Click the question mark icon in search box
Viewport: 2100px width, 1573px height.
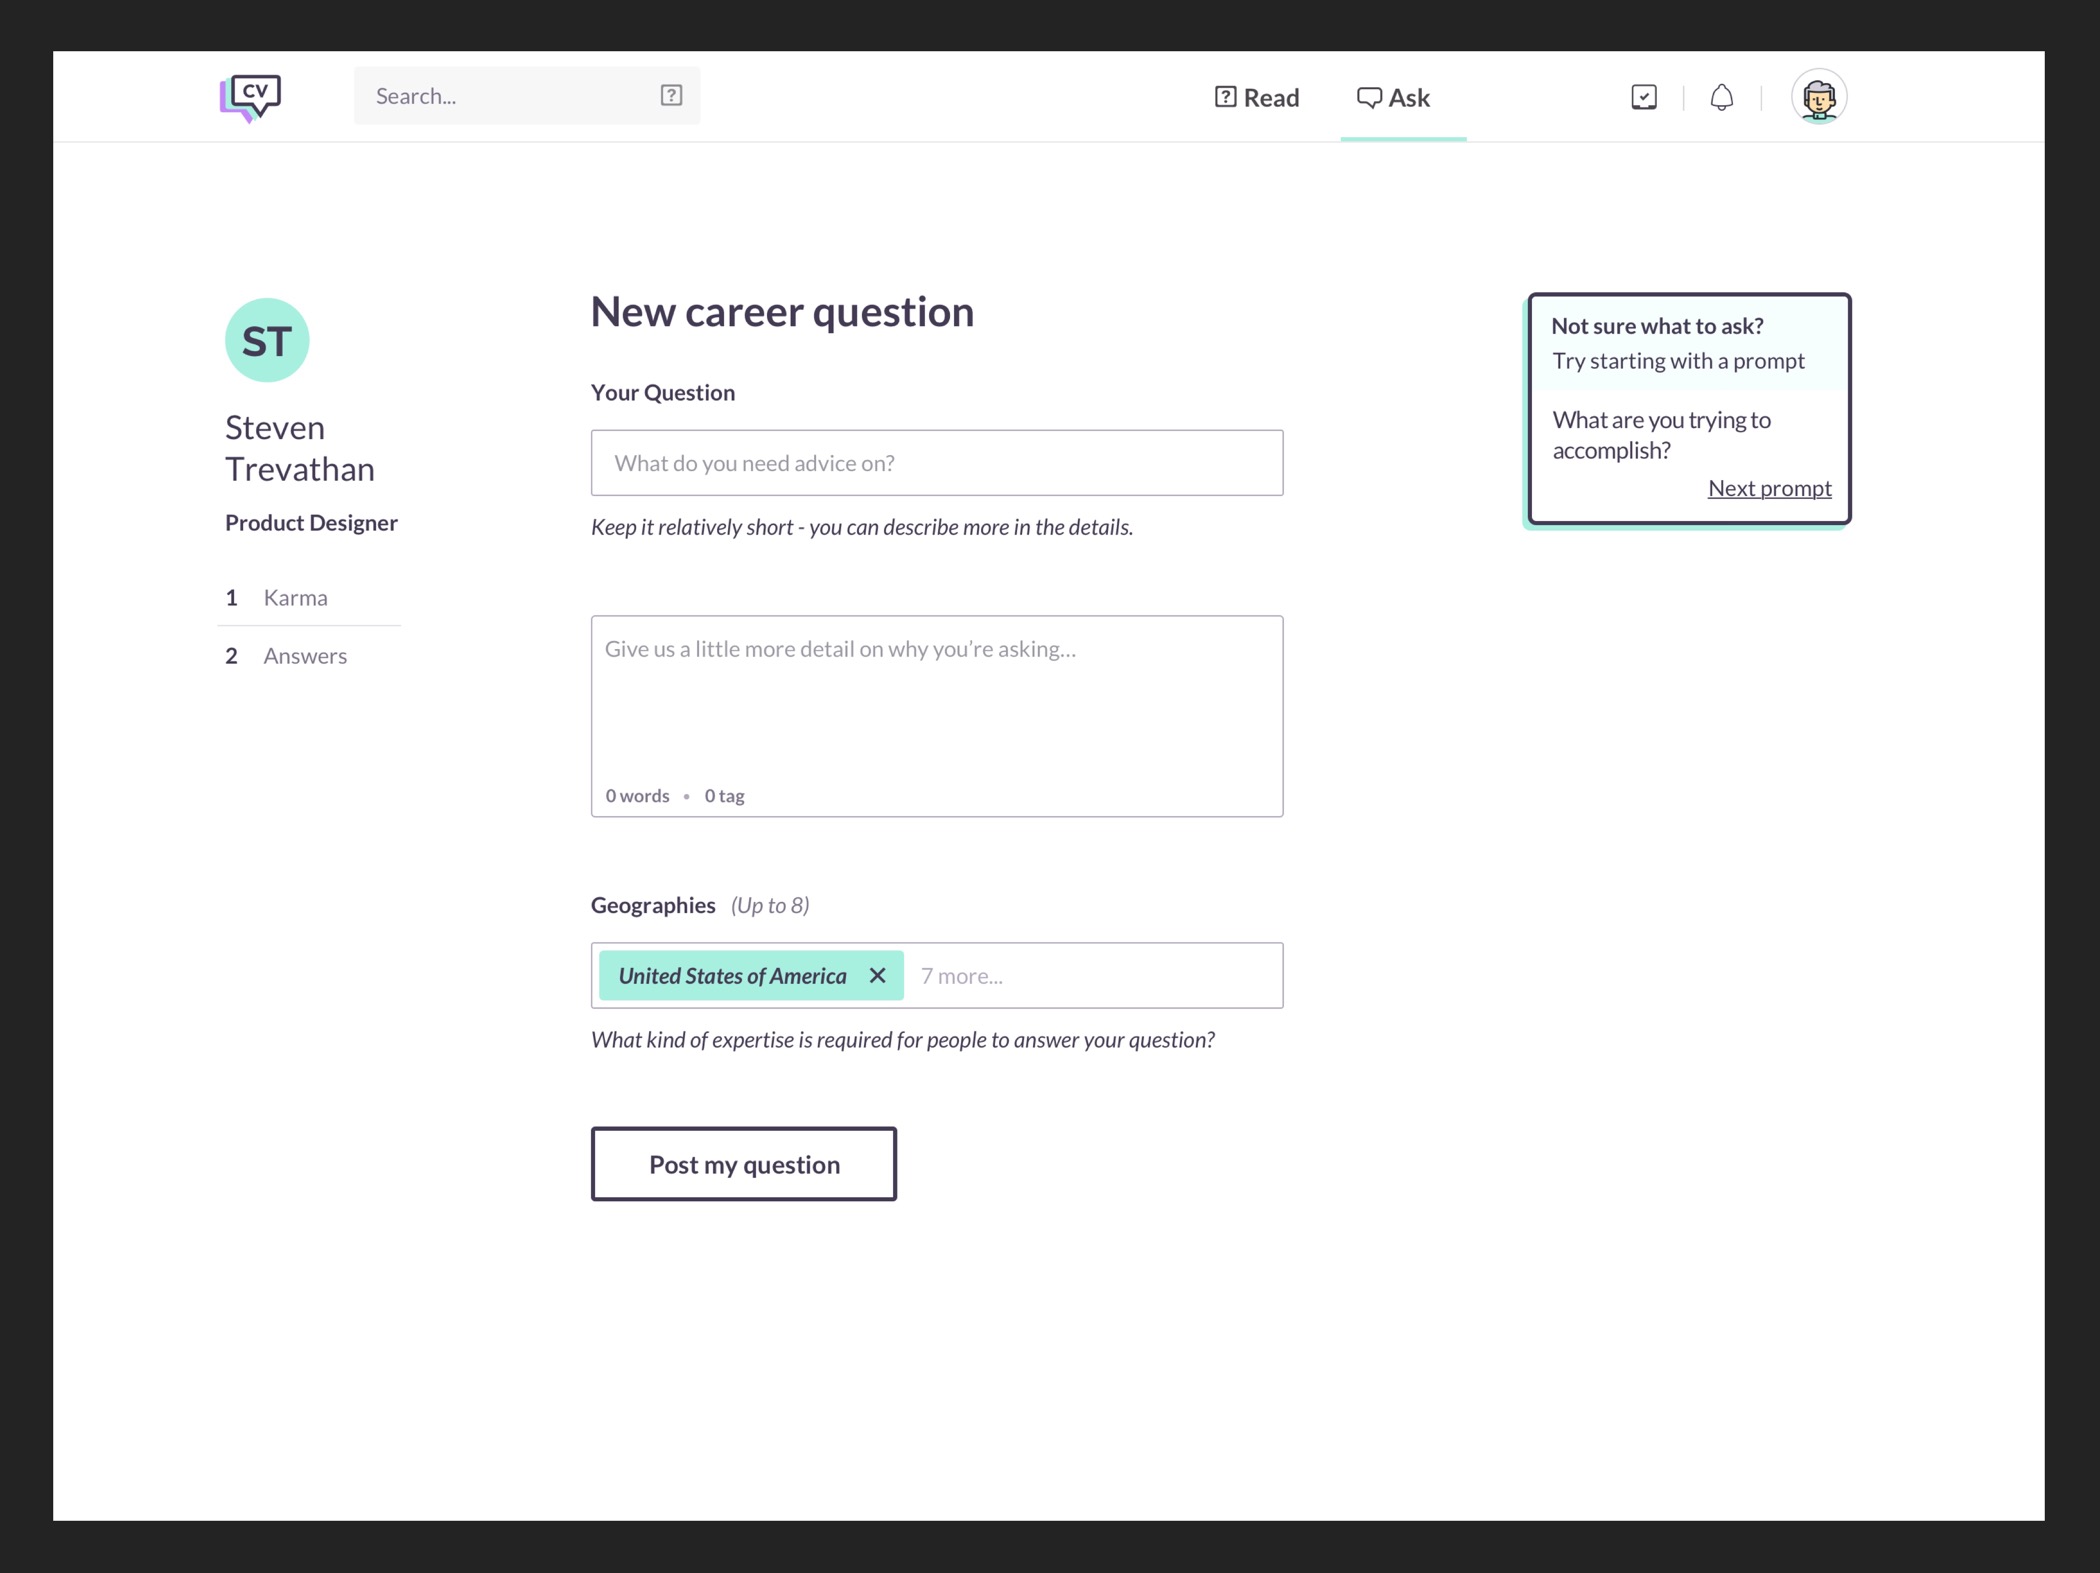pos(671,96)
